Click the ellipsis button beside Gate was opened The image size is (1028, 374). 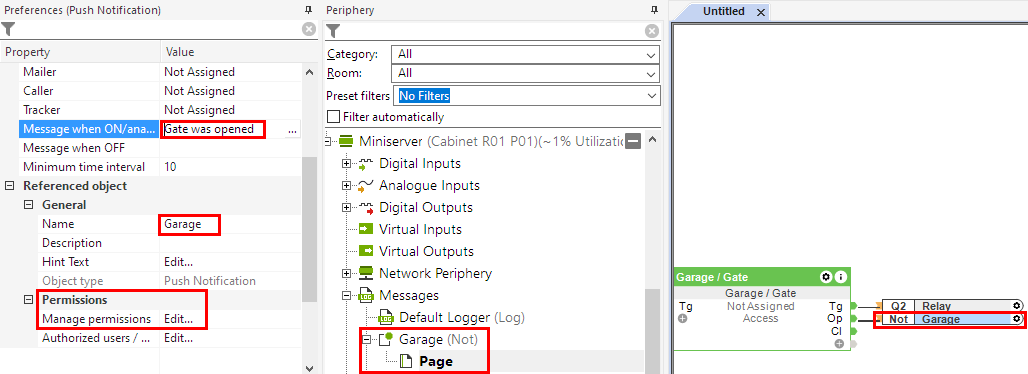point(292,130)
